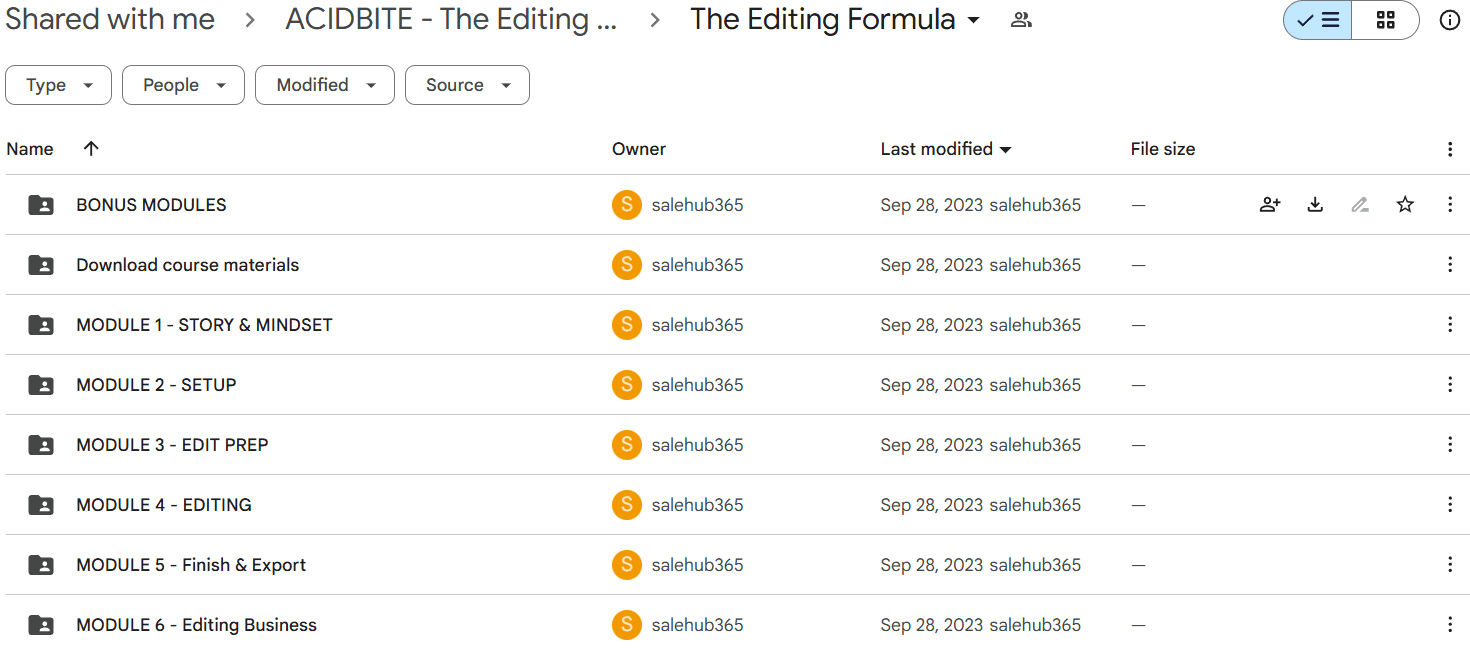The height and width of the screenshot is (648, 1470).
Task: Click the folder icon for MODULE 5 - Finish & Export
Action: pos(41,565)
